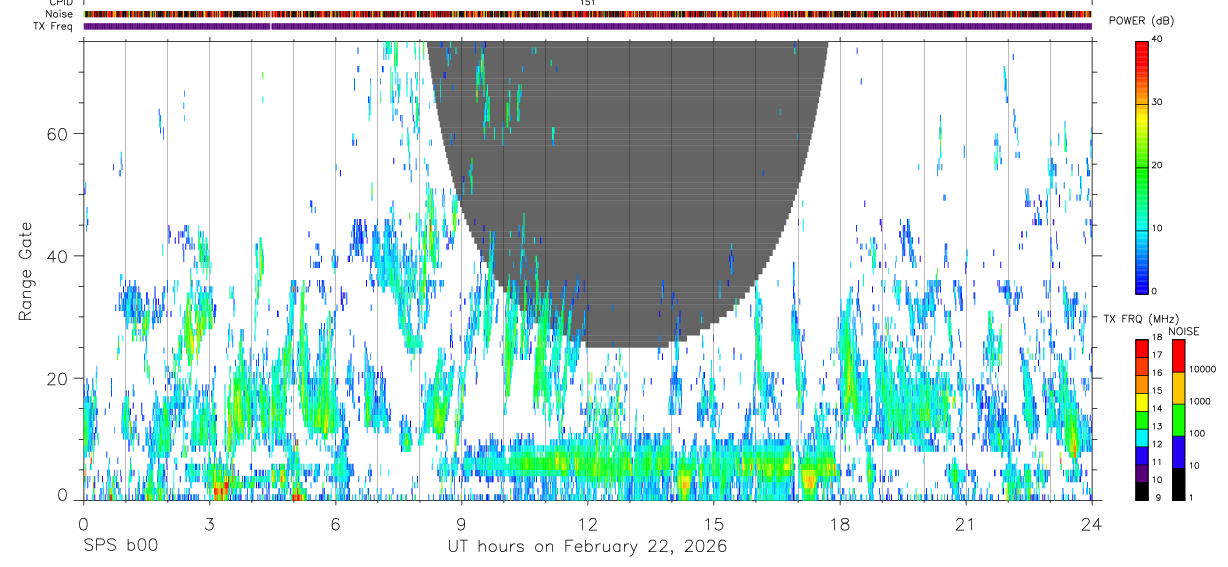The height and width of the screenshot is (567, 1228).
Task: Click the yellow 14-15 MHz TX FRQ swatch
Action: pyautogui.click(x=1142, y=401)
